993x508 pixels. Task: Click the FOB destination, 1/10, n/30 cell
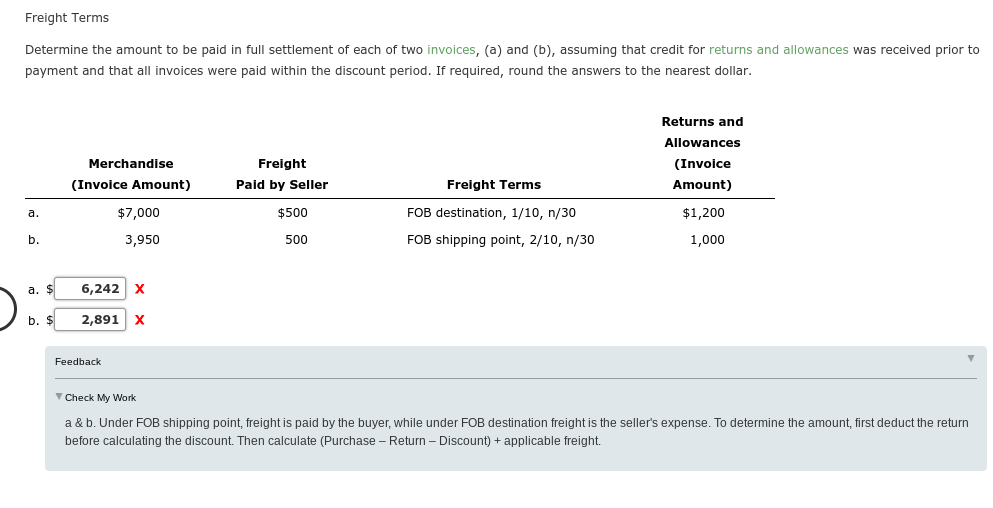491,213
